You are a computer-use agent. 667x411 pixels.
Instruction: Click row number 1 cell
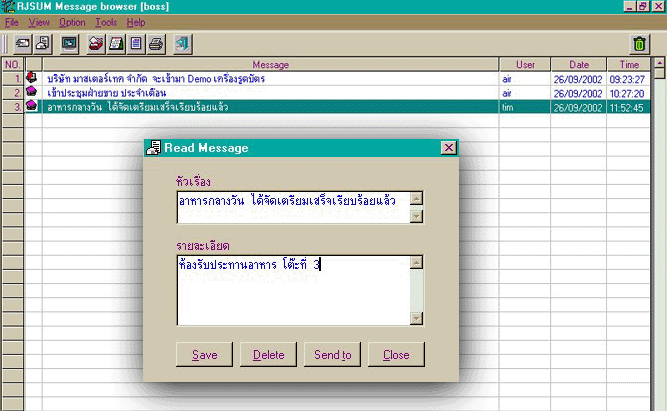(x=13, y=79)
